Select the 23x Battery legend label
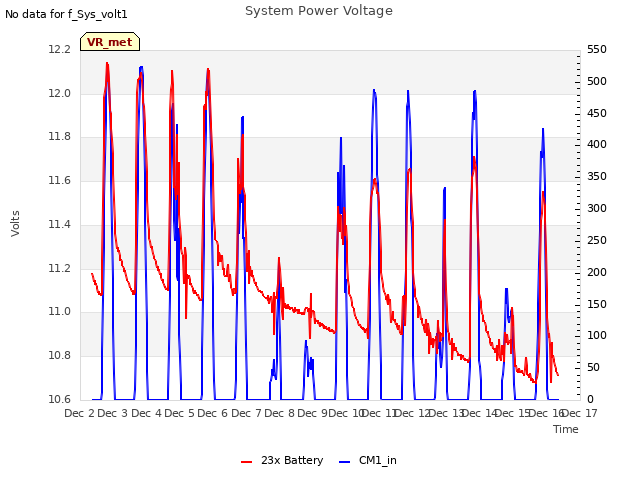Viewport: 640px width, 480px height. pyautogui.click(x=292, y=460)
